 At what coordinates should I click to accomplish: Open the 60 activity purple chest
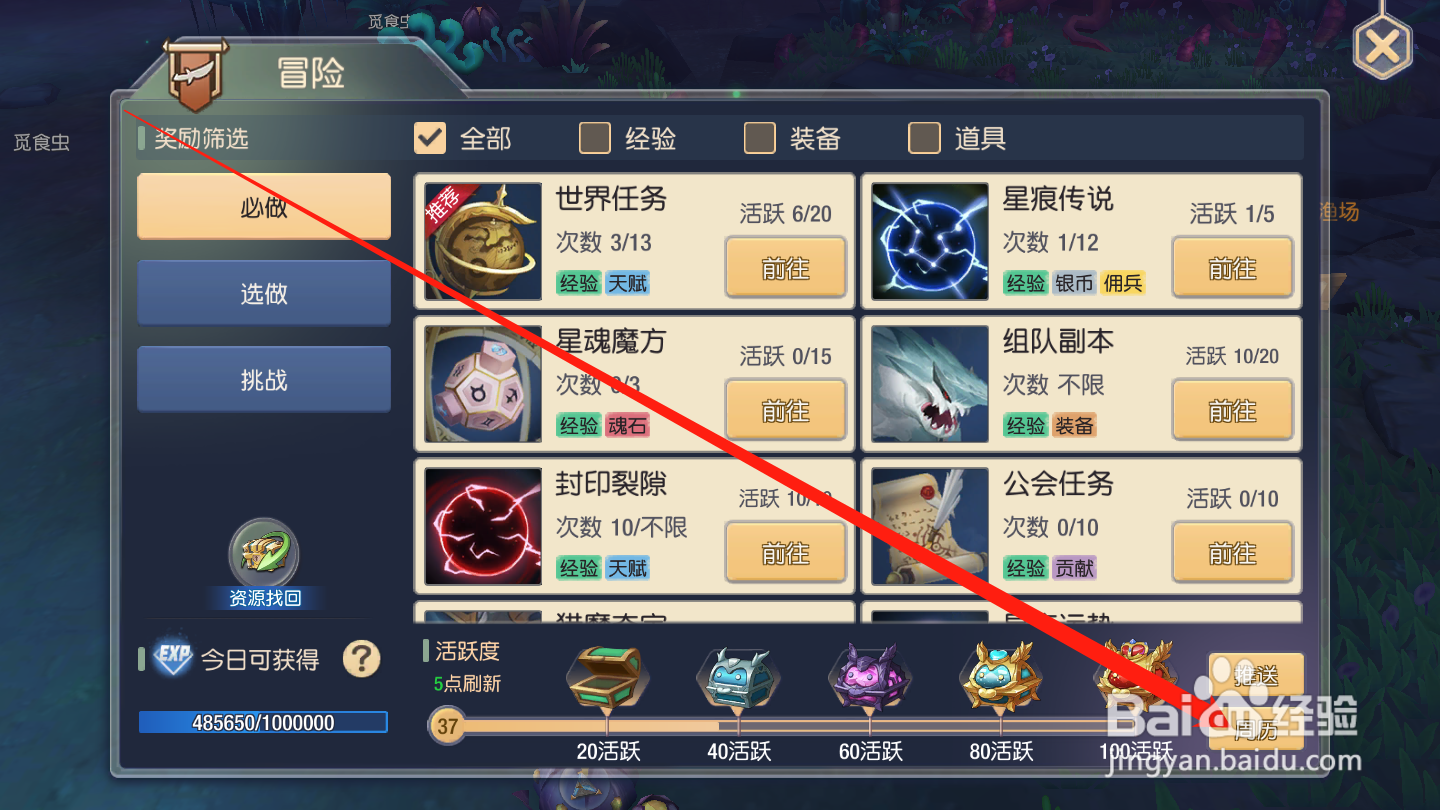[x=870, y=677]
